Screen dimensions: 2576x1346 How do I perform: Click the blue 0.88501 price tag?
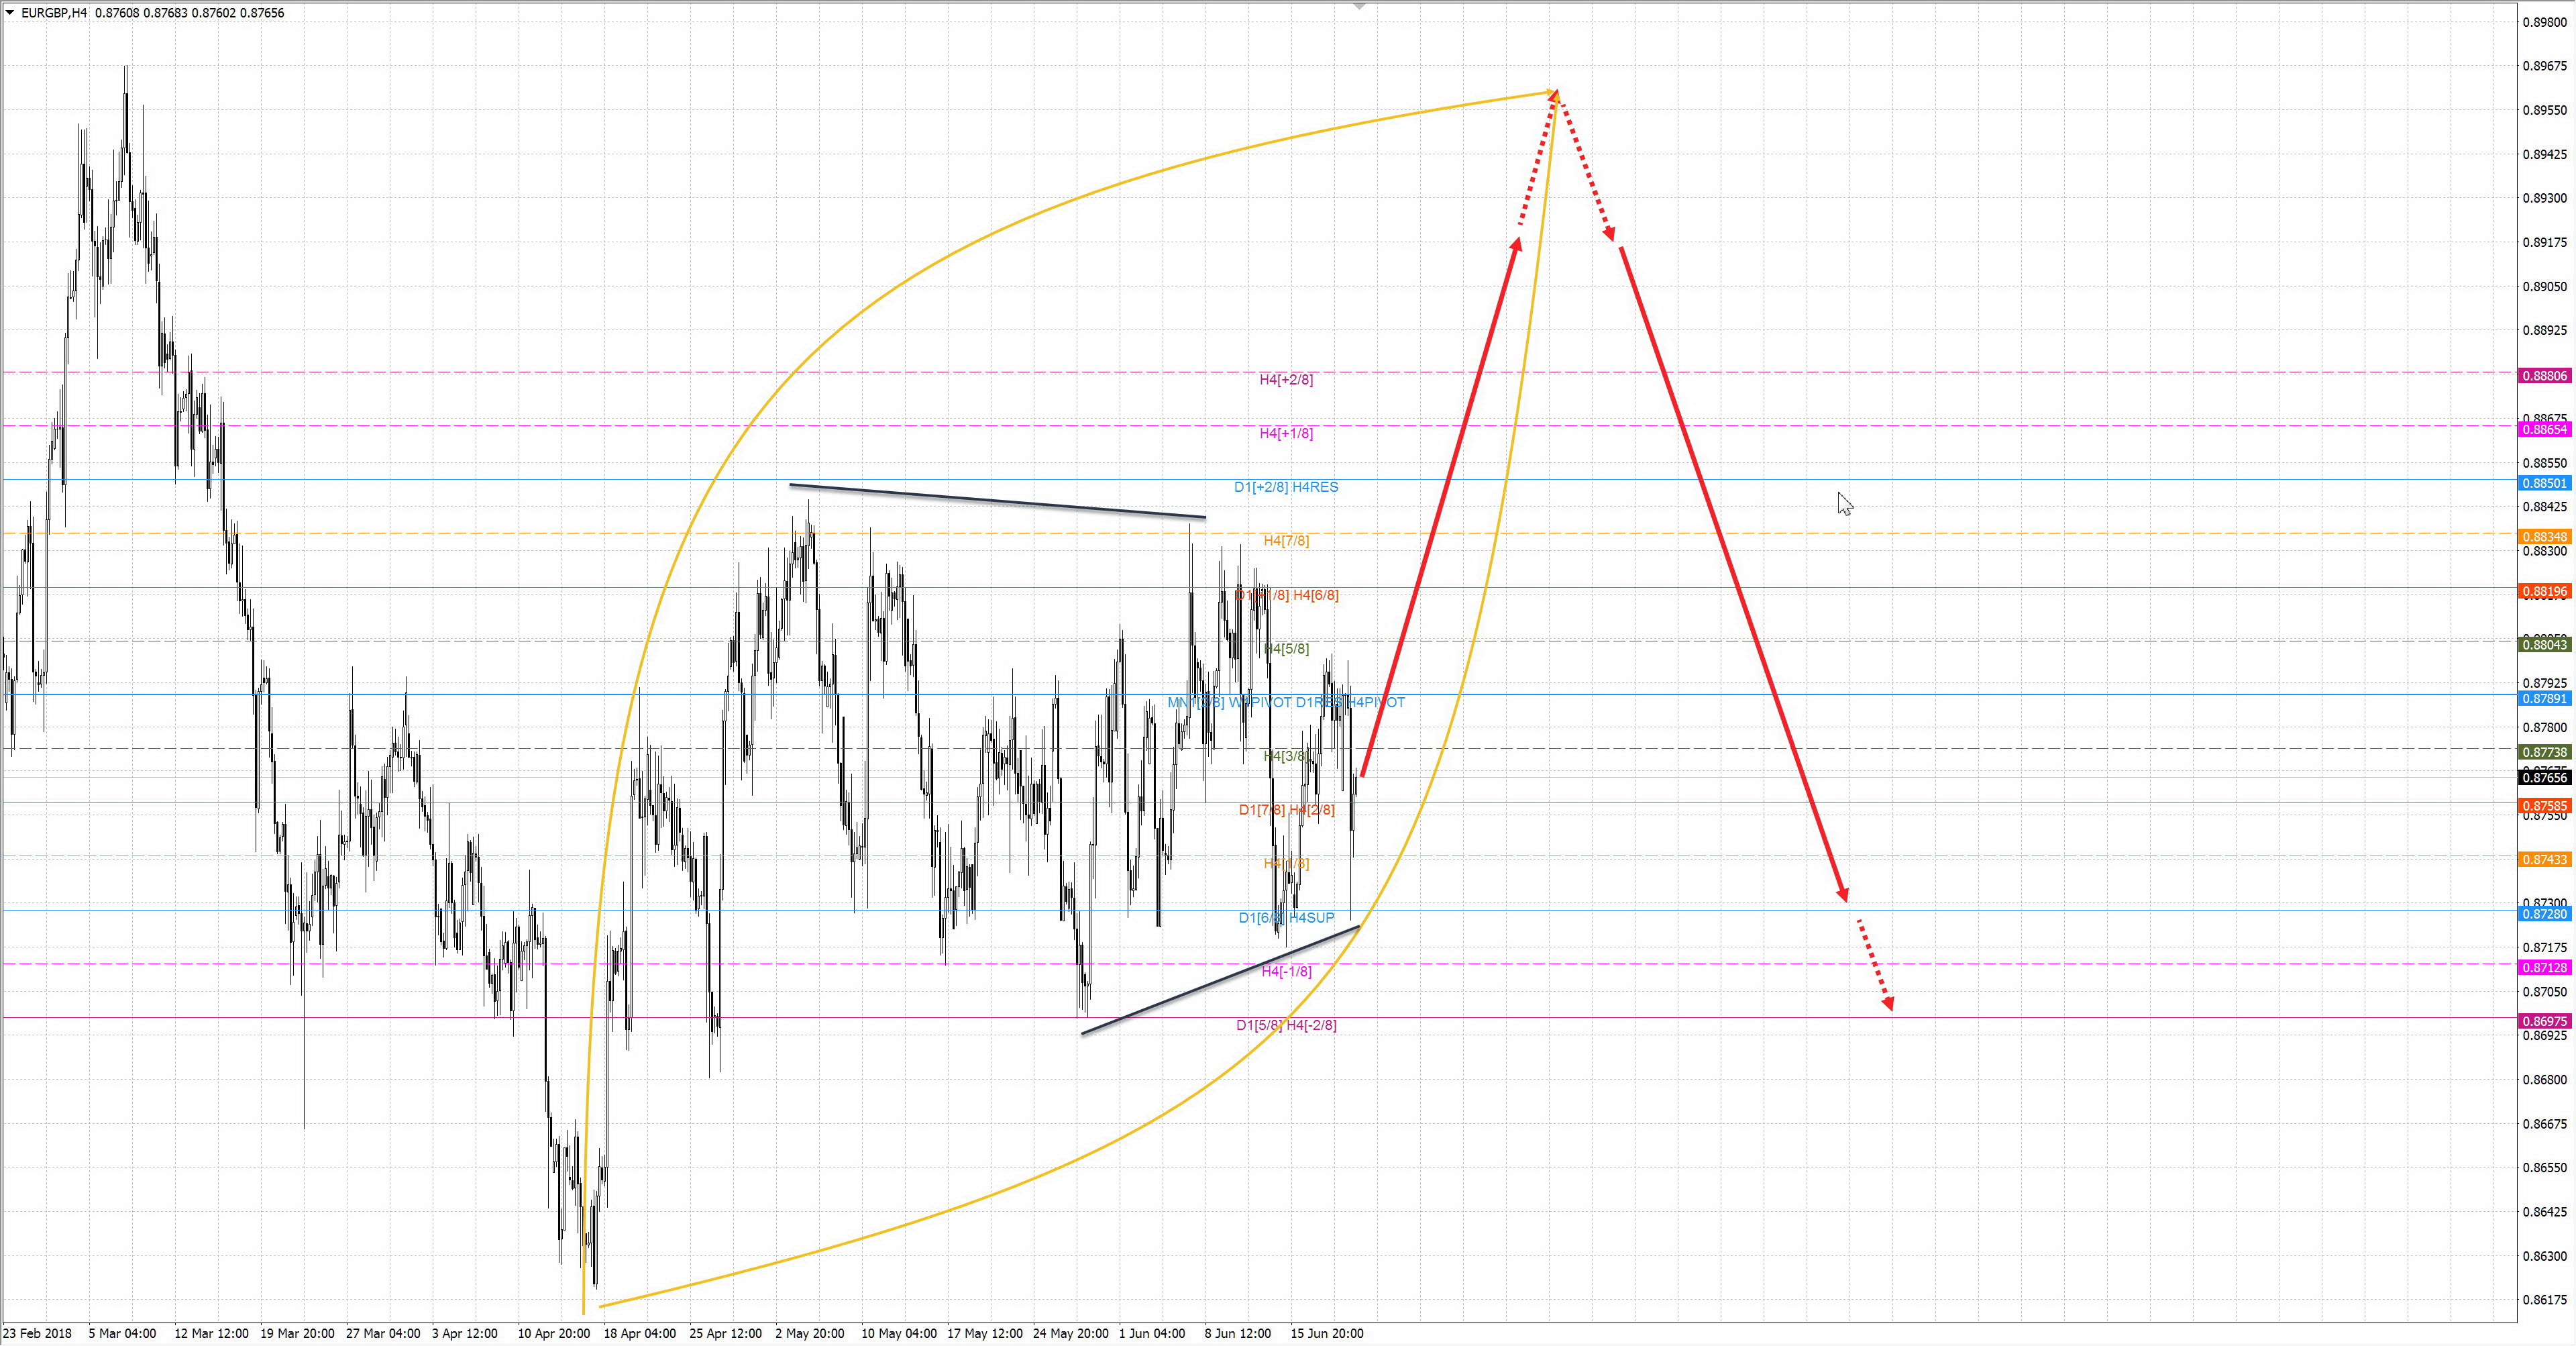pos(2544,483)
